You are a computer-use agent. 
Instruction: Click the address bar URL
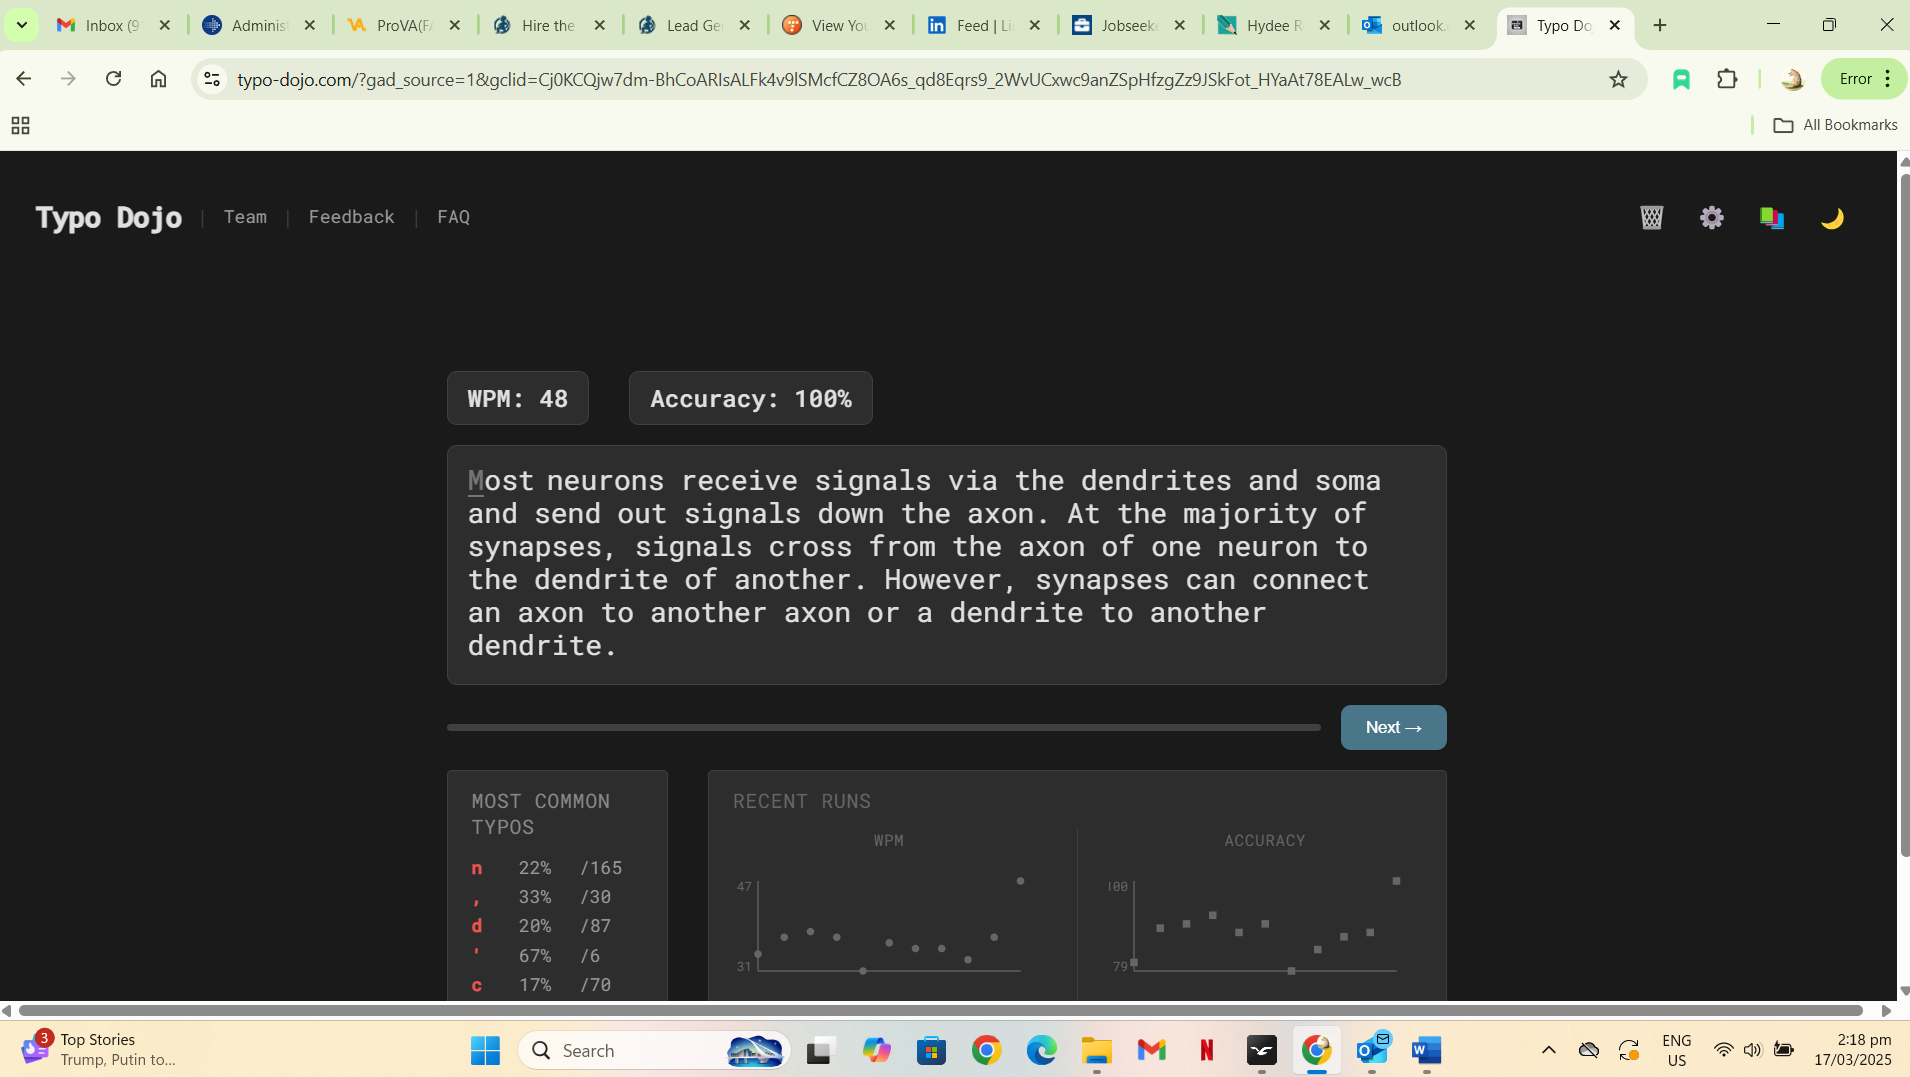click(x=819, y=79)
